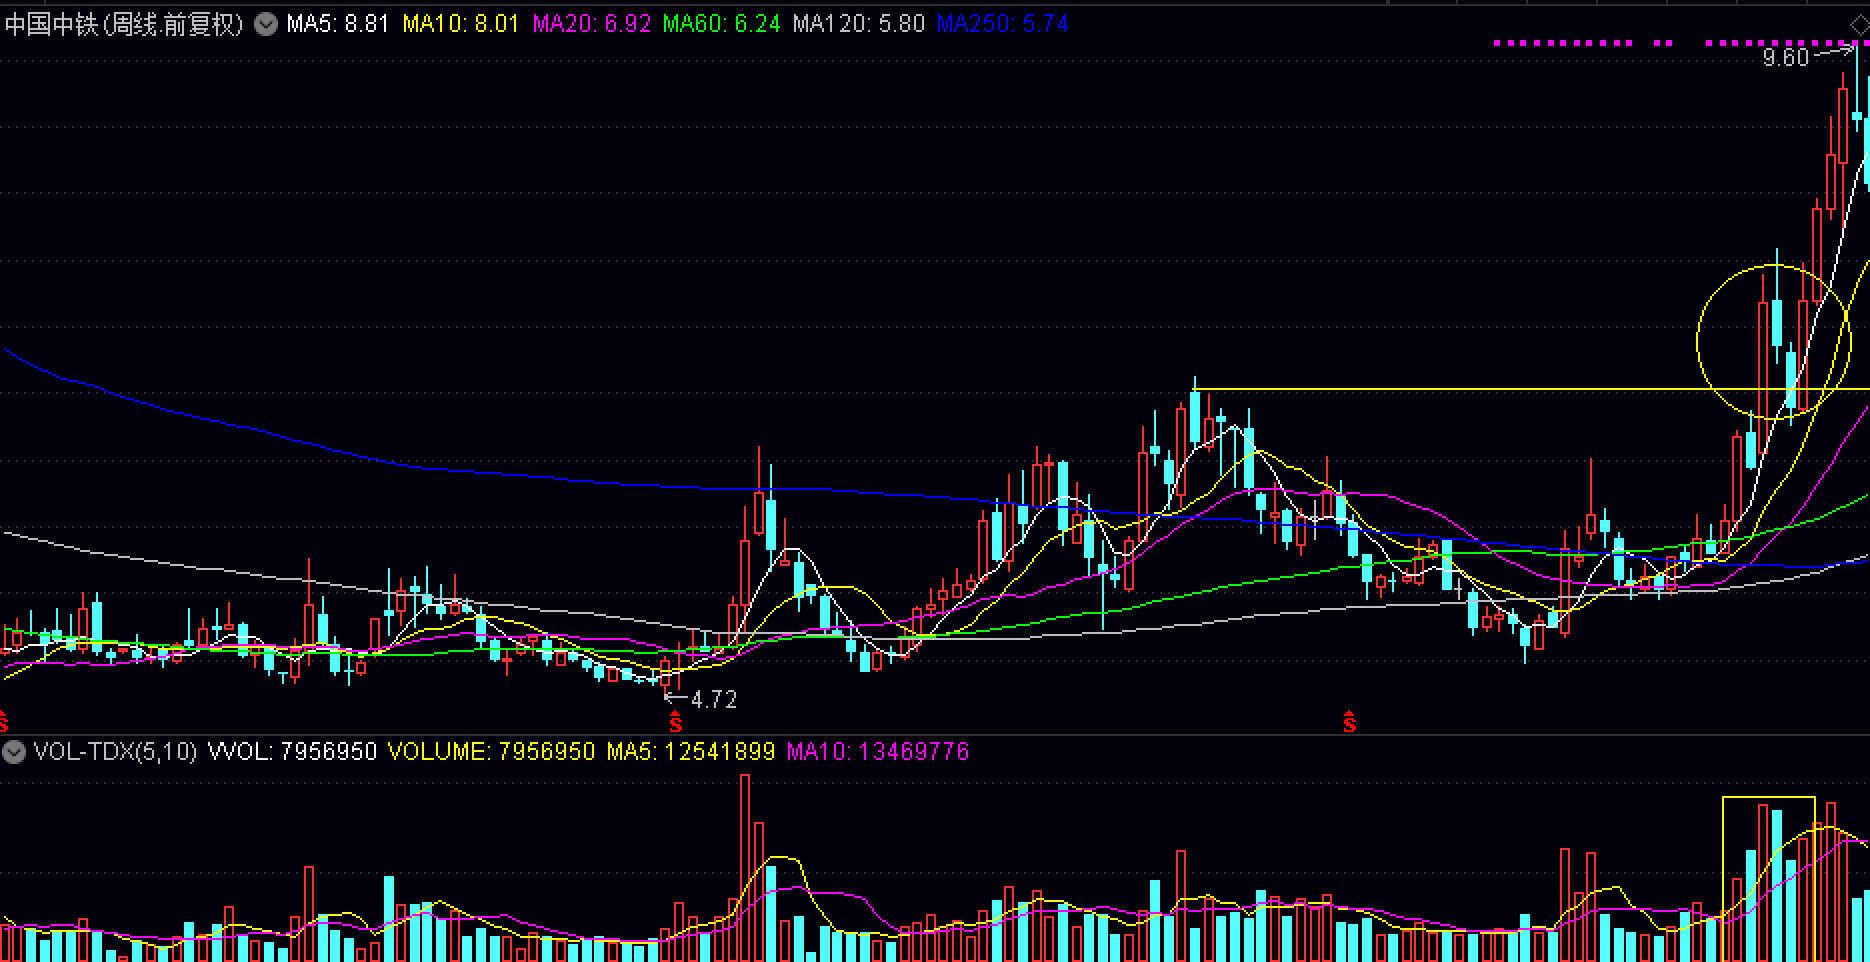Click the MA20: 6.92 magenta label
The height and width of the screenshot is (962, 1870).
click(591, 24)
